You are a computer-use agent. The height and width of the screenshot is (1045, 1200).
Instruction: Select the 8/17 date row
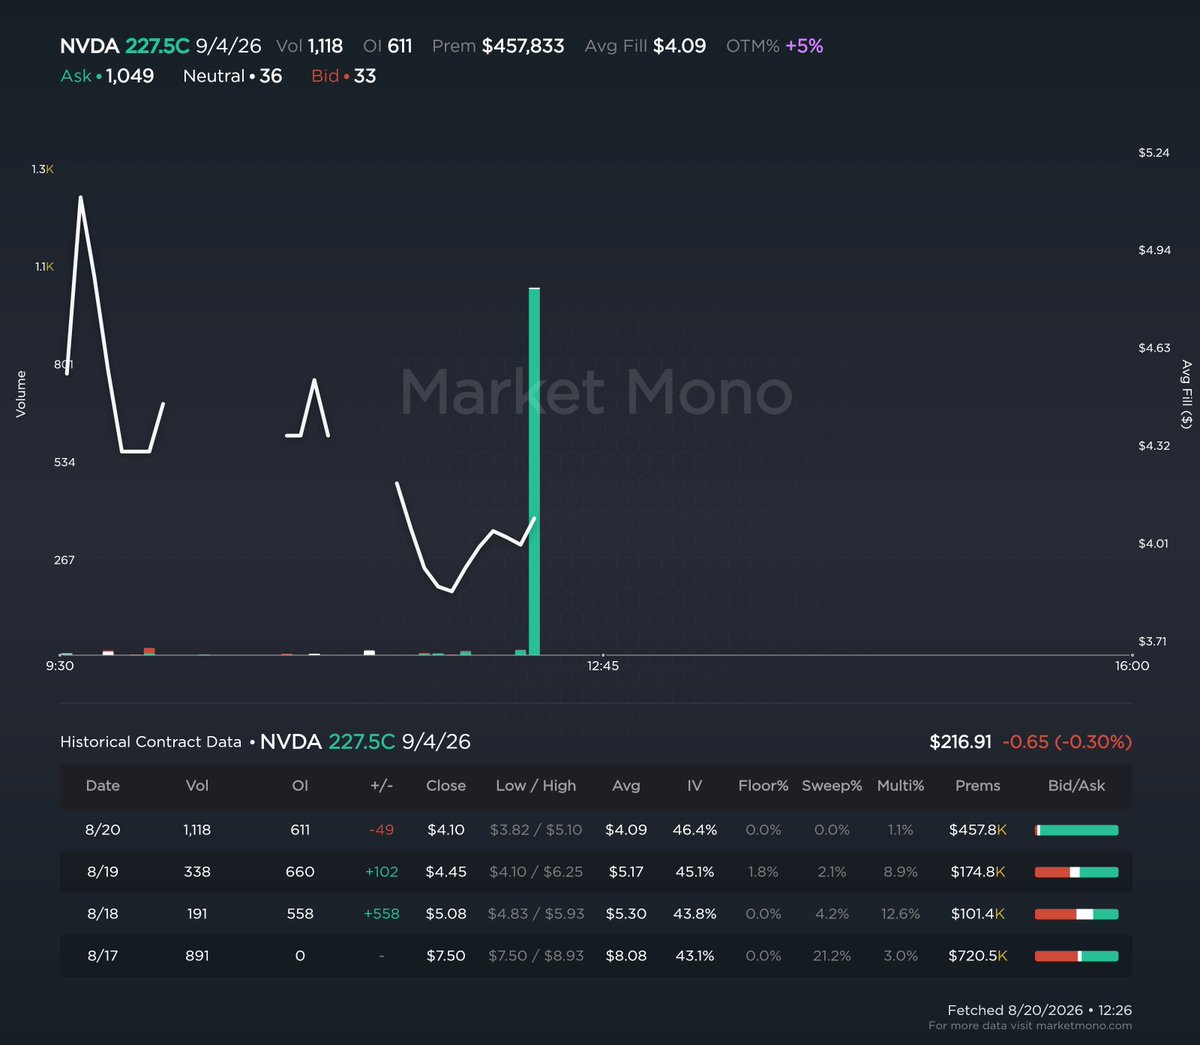coord(596,956)
